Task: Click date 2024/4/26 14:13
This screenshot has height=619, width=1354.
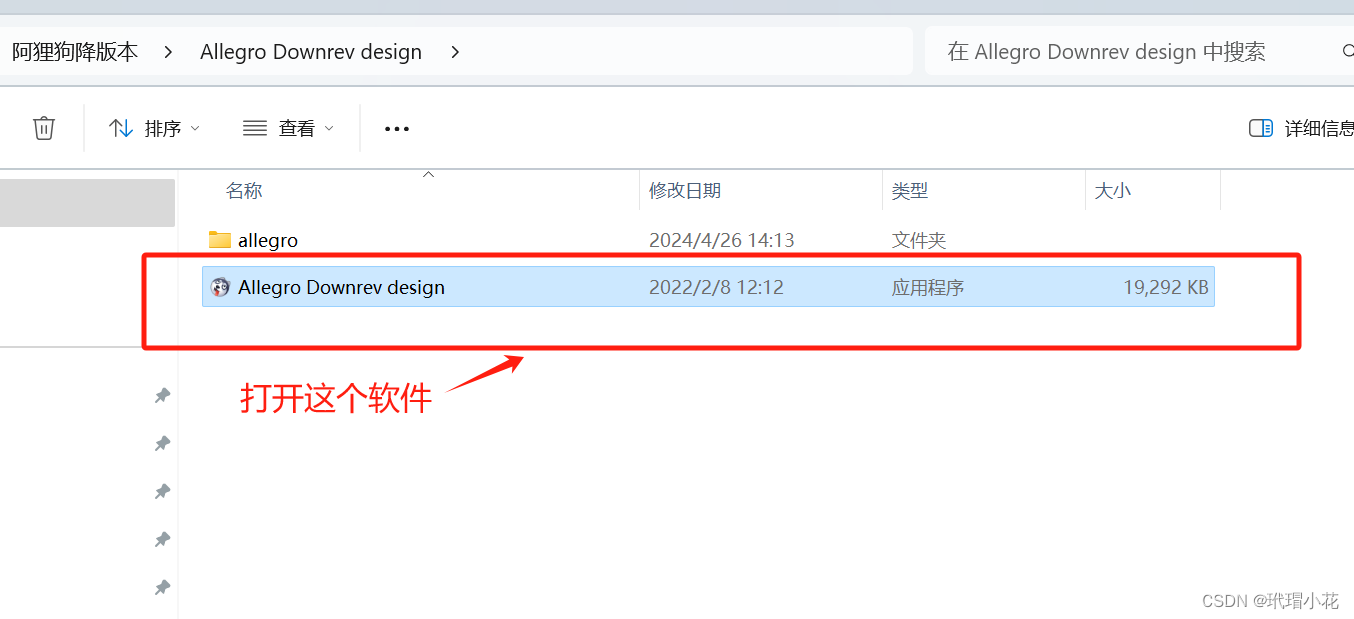Action: pos(722,240)
